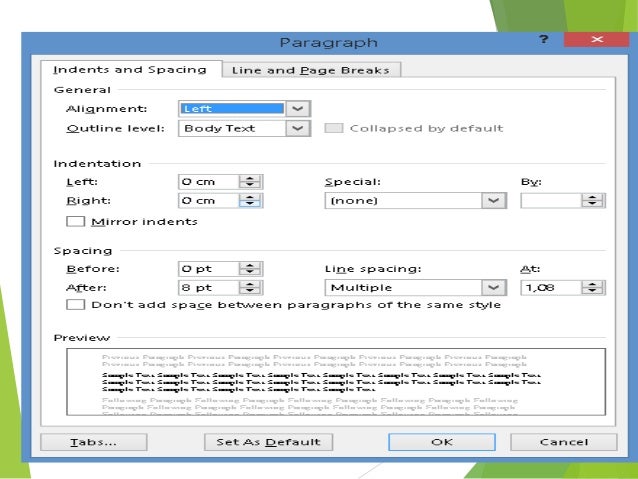Click the Before spacing value field
Viewport: 638px width, 479px height.
(208, 269)
